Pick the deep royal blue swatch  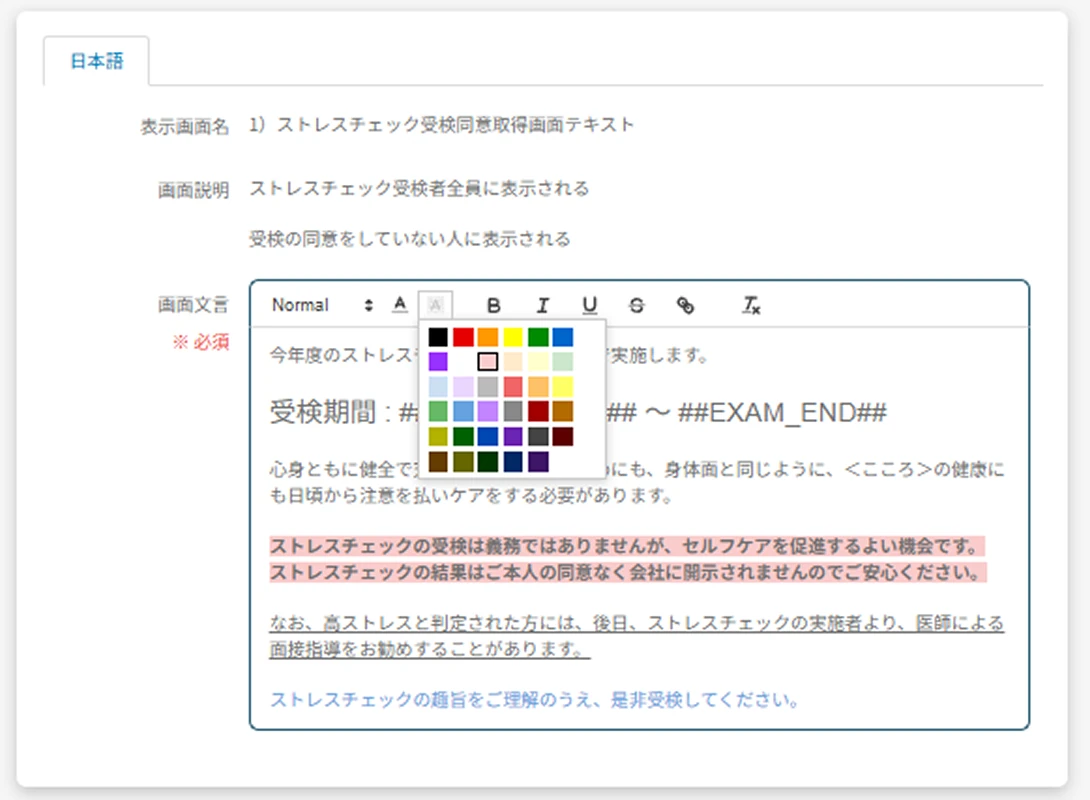tap(488, 436)
